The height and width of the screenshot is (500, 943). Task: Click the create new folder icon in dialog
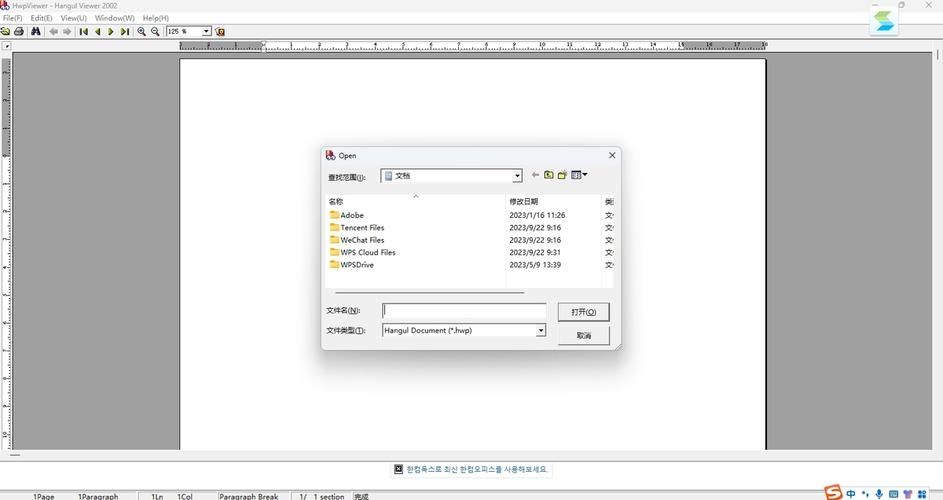click(562, 175)
